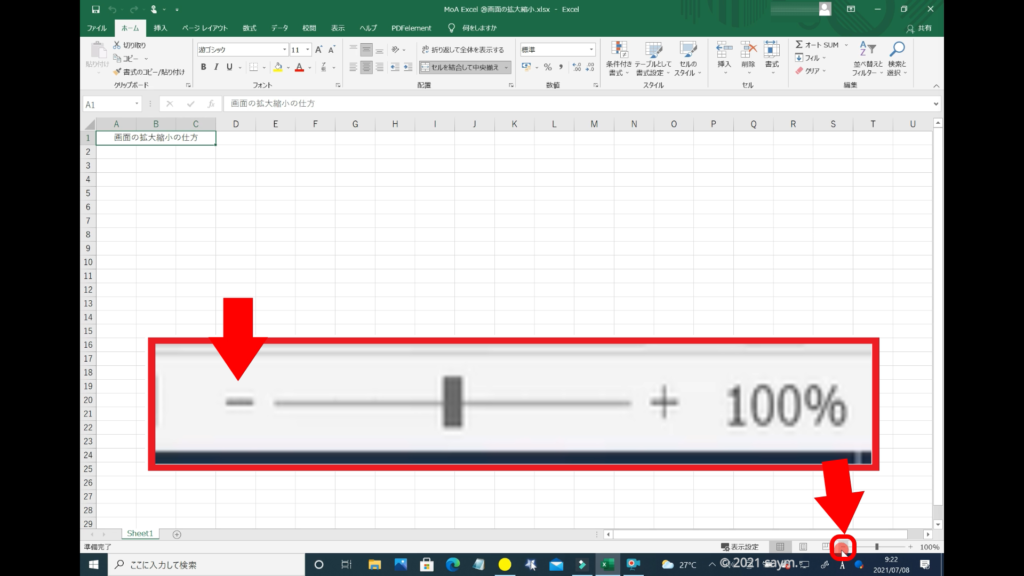
Task: Click the Bold formatting icon
Action: pos(203,67)
